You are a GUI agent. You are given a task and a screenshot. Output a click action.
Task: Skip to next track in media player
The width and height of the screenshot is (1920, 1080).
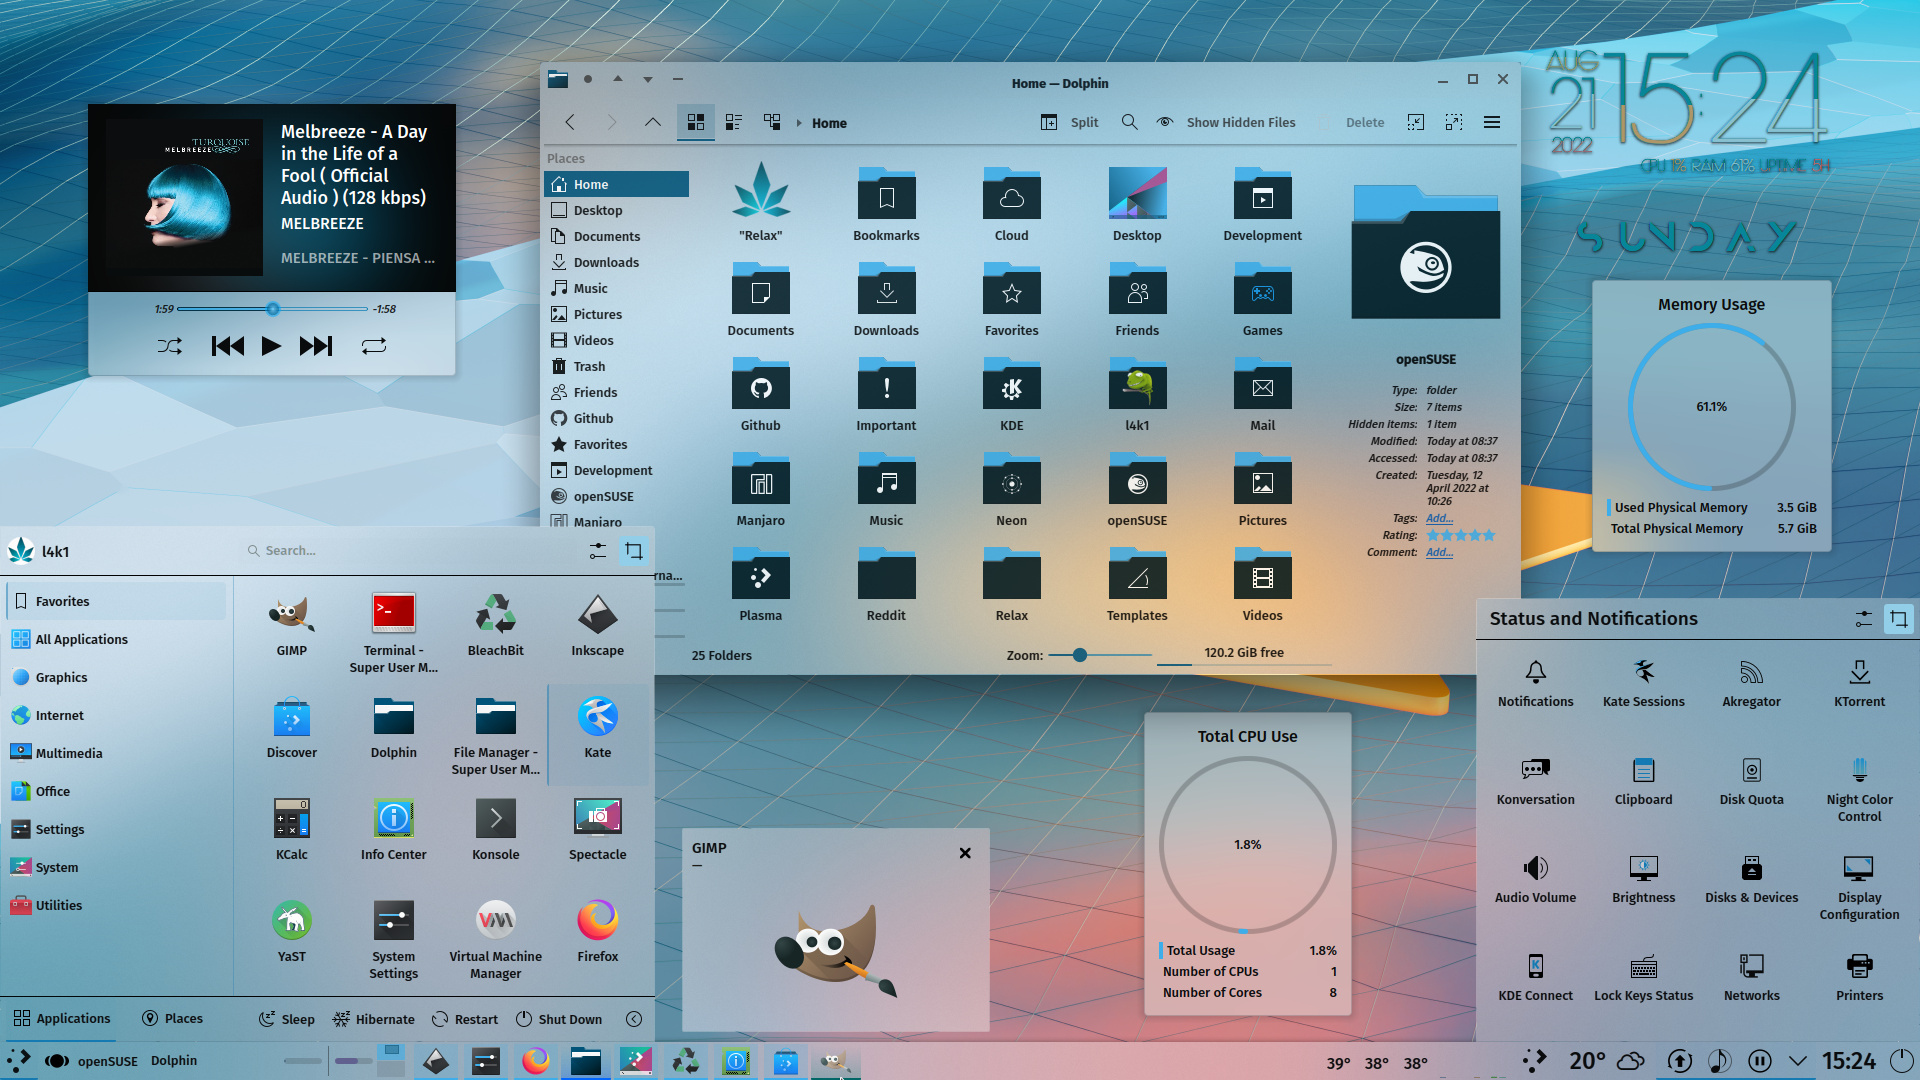(316, 346)
